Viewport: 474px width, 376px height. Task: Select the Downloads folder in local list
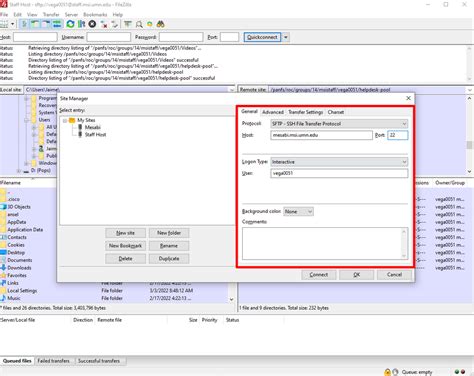[x=19, y=268]
